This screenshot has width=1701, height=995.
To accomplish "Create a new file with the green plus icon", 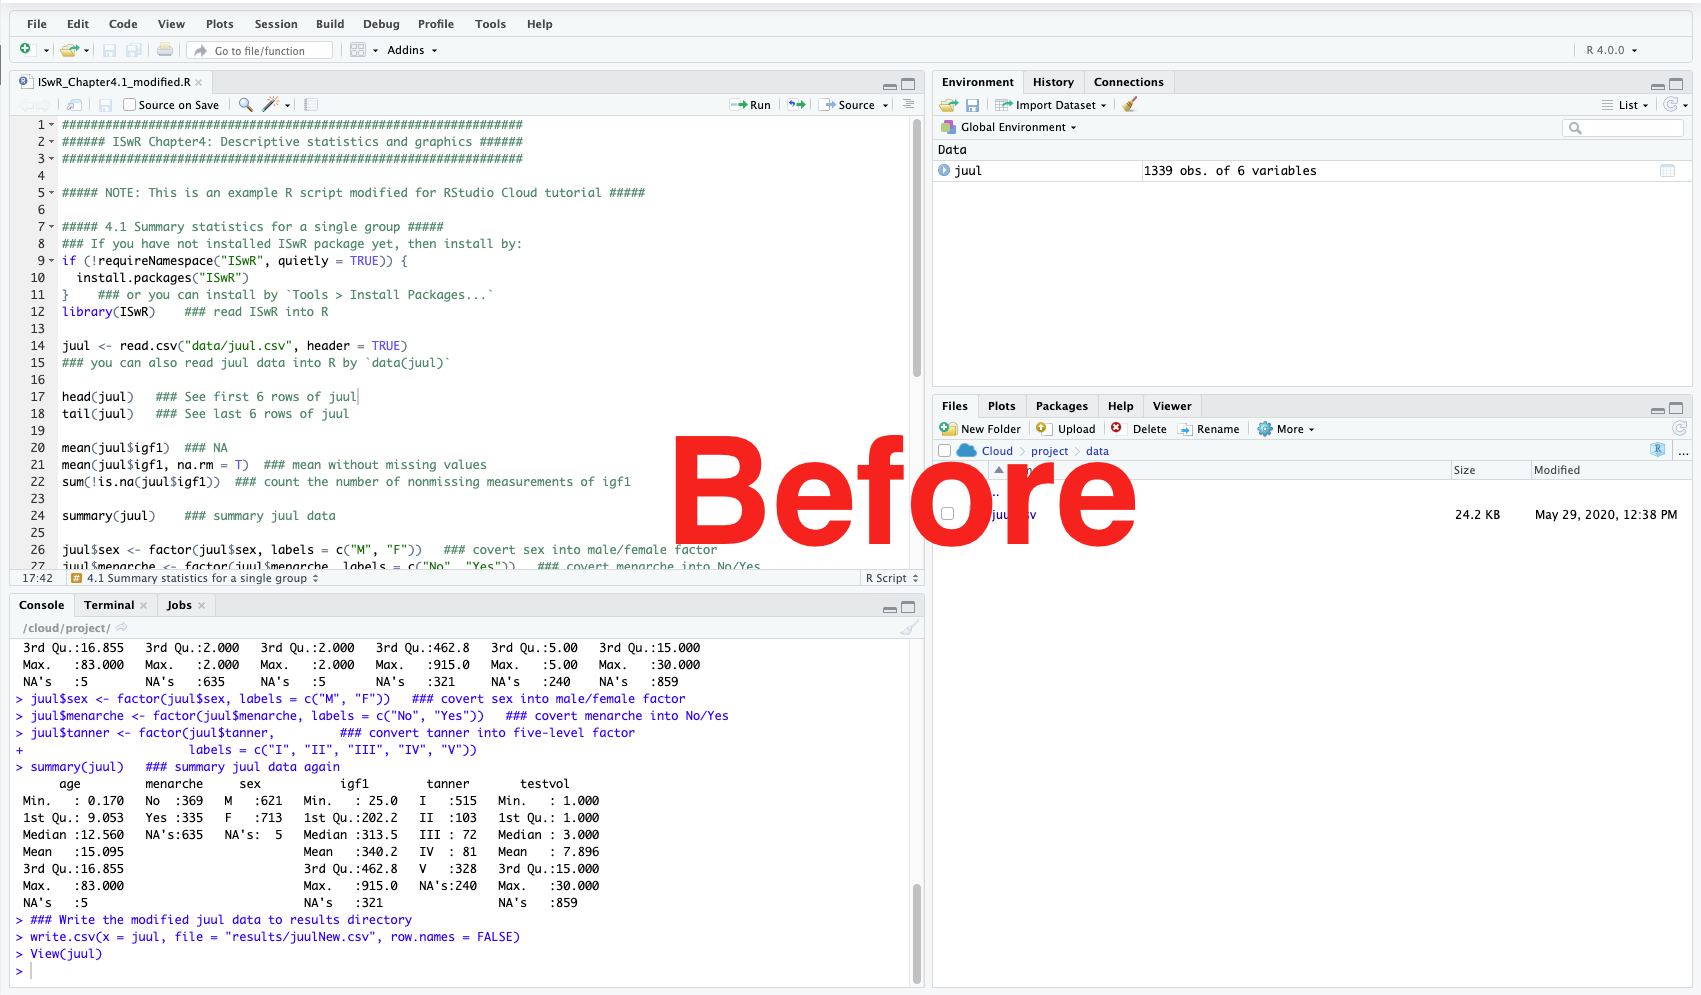I will pyautogui.click(x=26, y=49).
